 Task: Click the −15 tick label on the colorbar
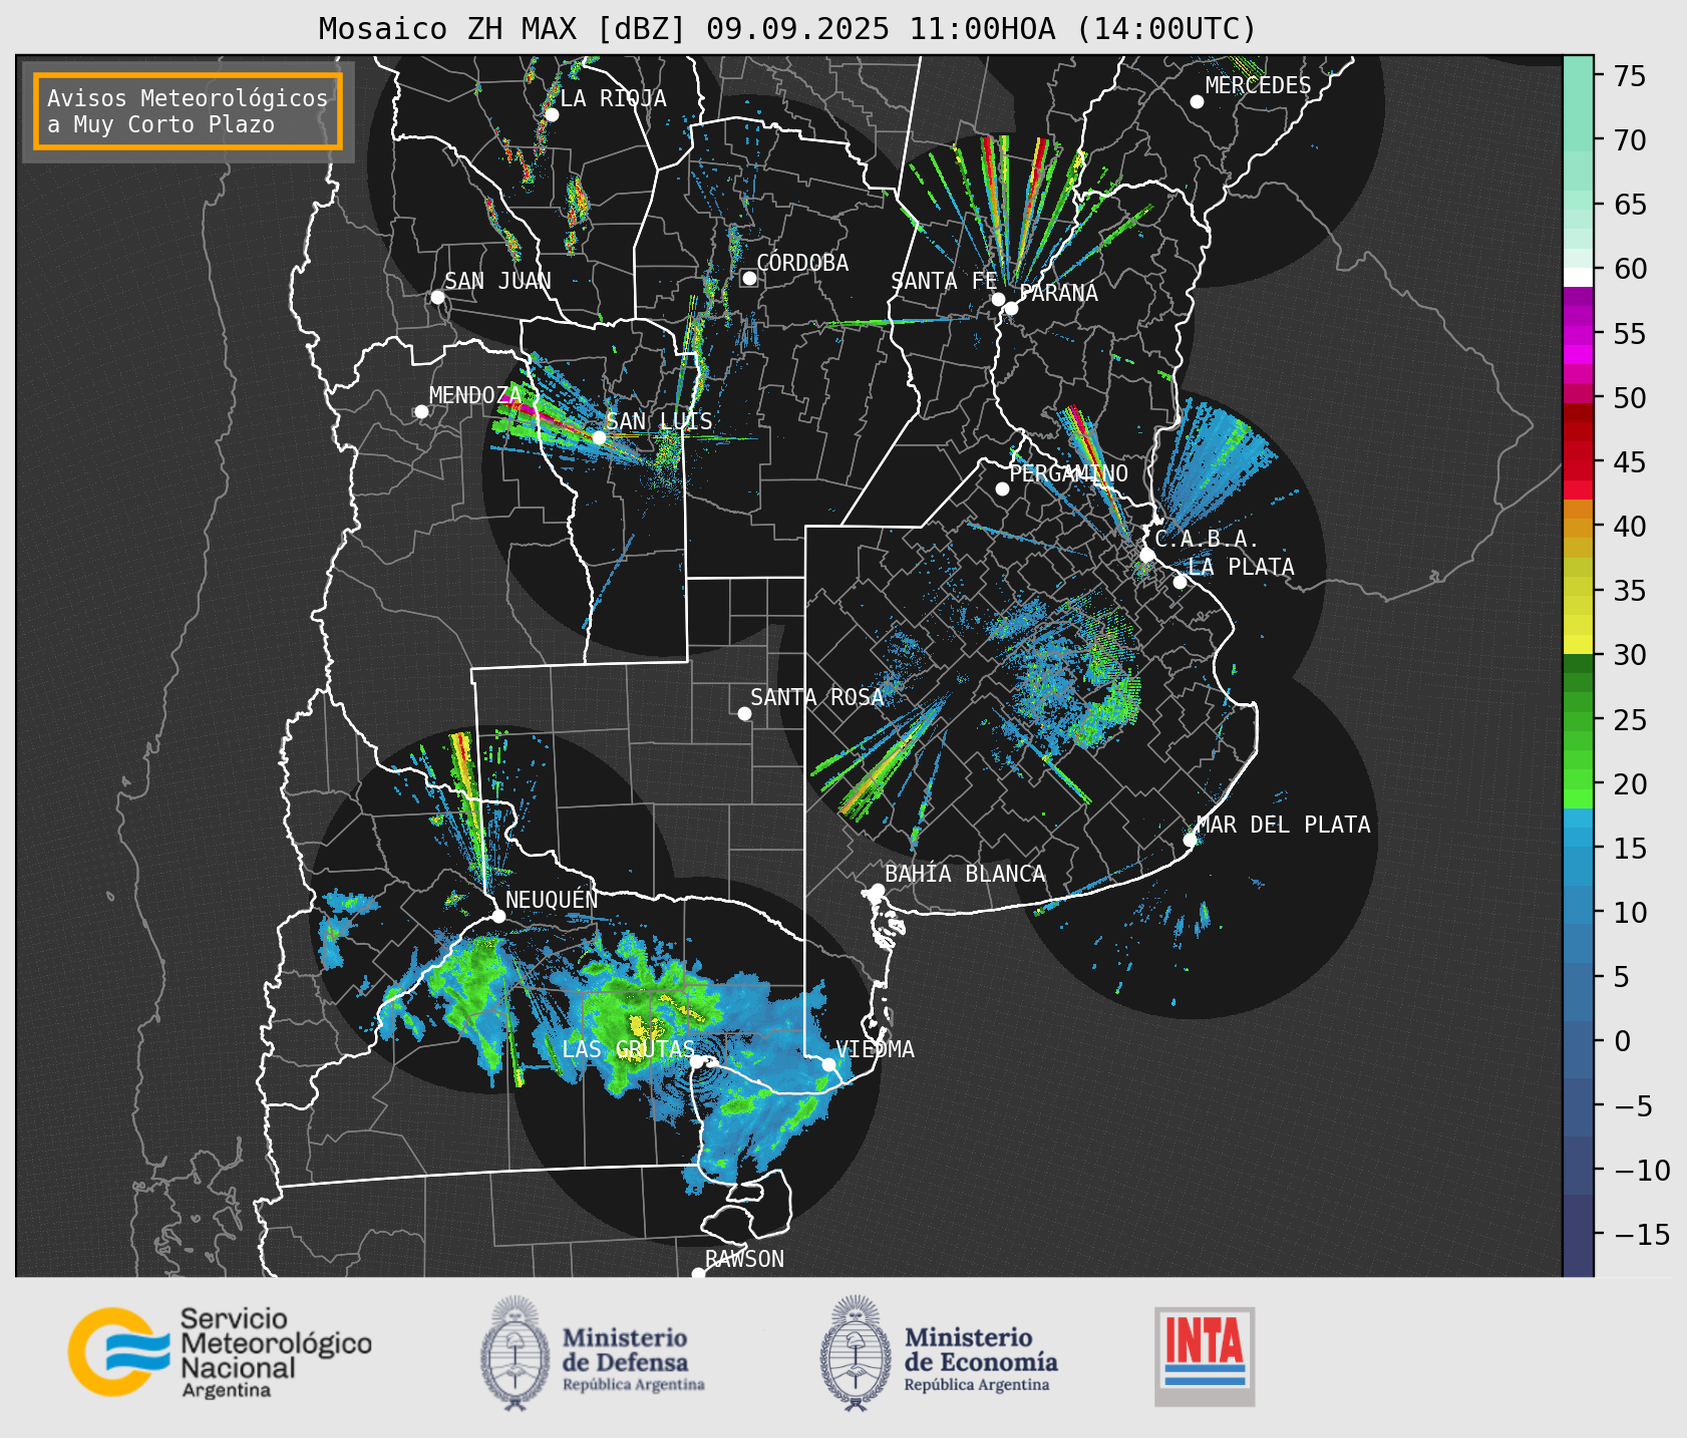pos(1641,1234)
